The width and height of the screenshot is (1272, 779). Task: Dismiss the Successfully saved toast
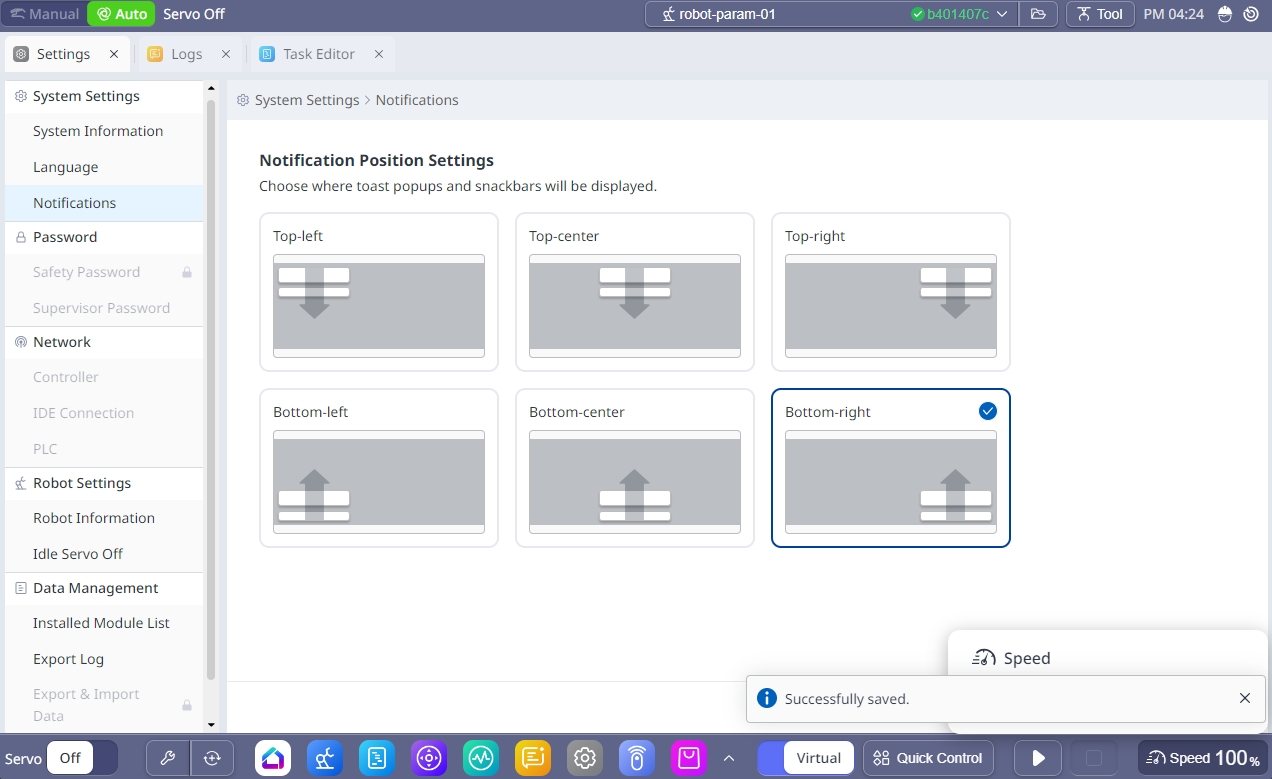1244,698
